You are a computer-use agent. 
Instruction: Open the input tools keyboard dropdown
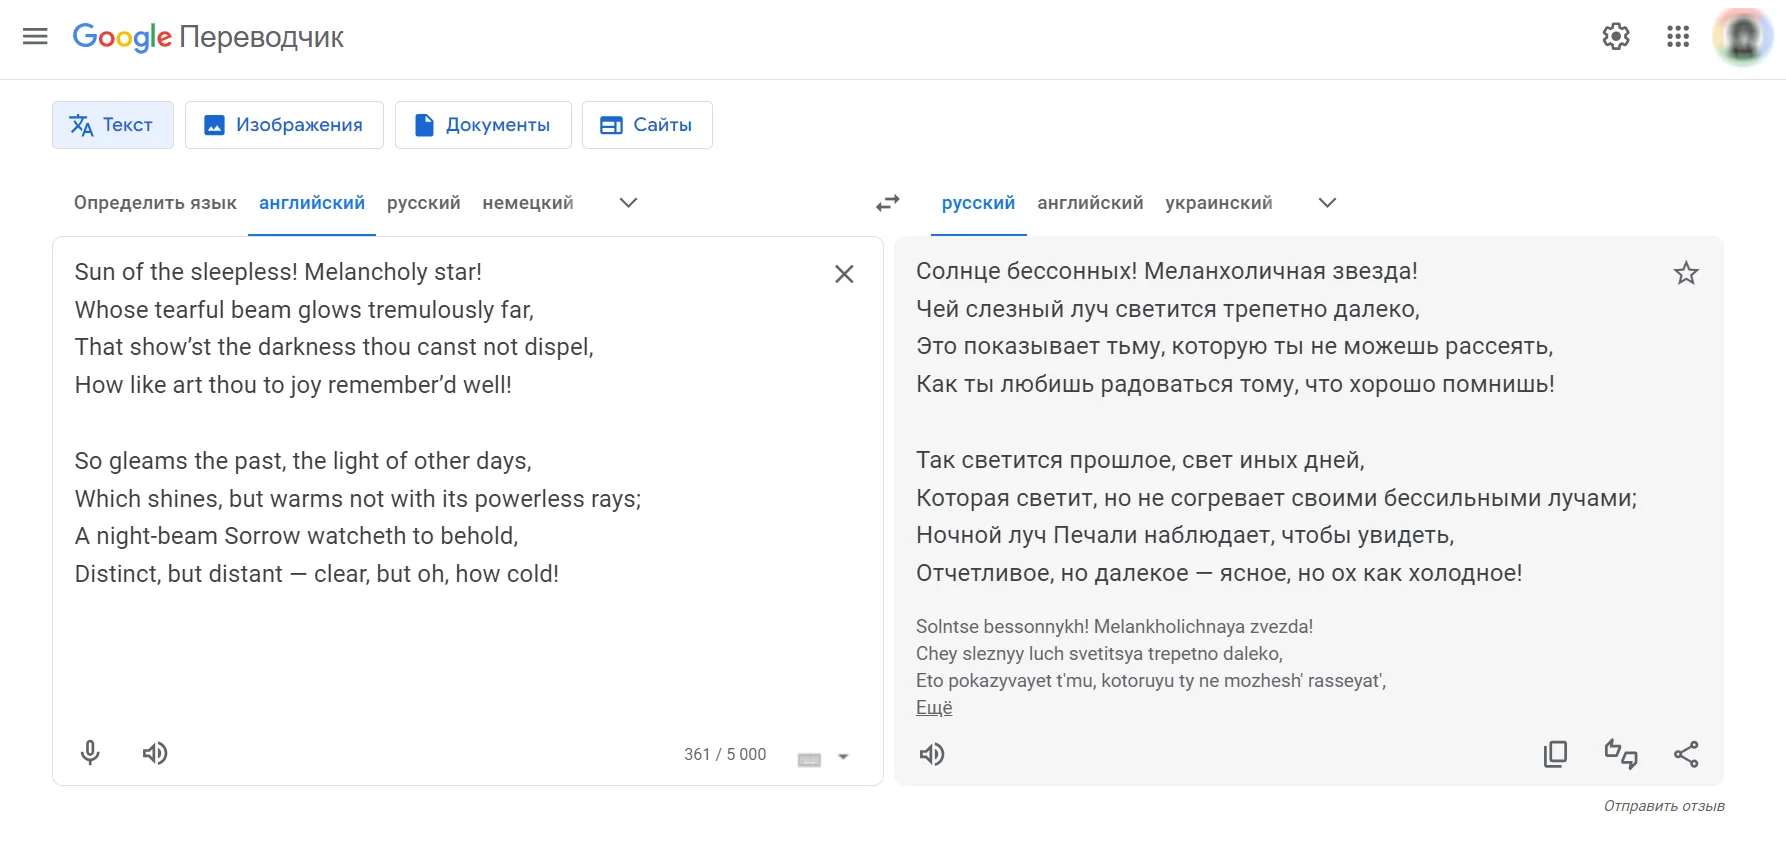pyautogui.click(x=843, y=757)
